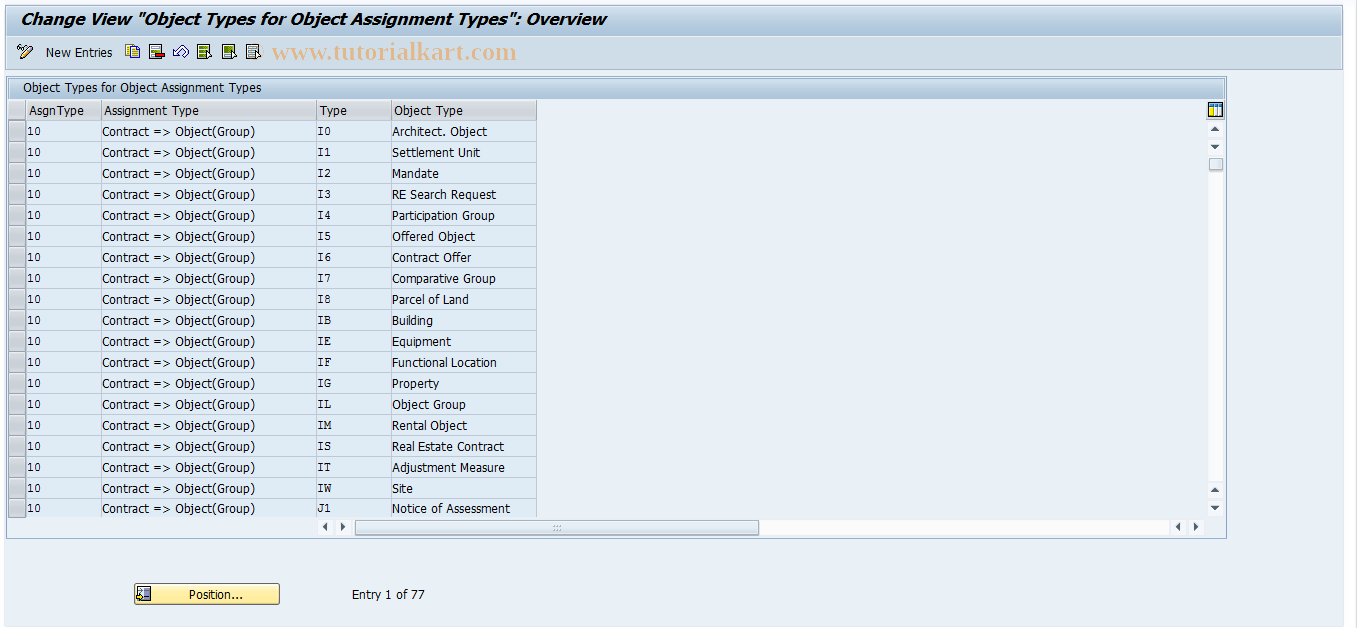Select row selector for Rental Object row
1357x628 pixels.
pos(17,425)
